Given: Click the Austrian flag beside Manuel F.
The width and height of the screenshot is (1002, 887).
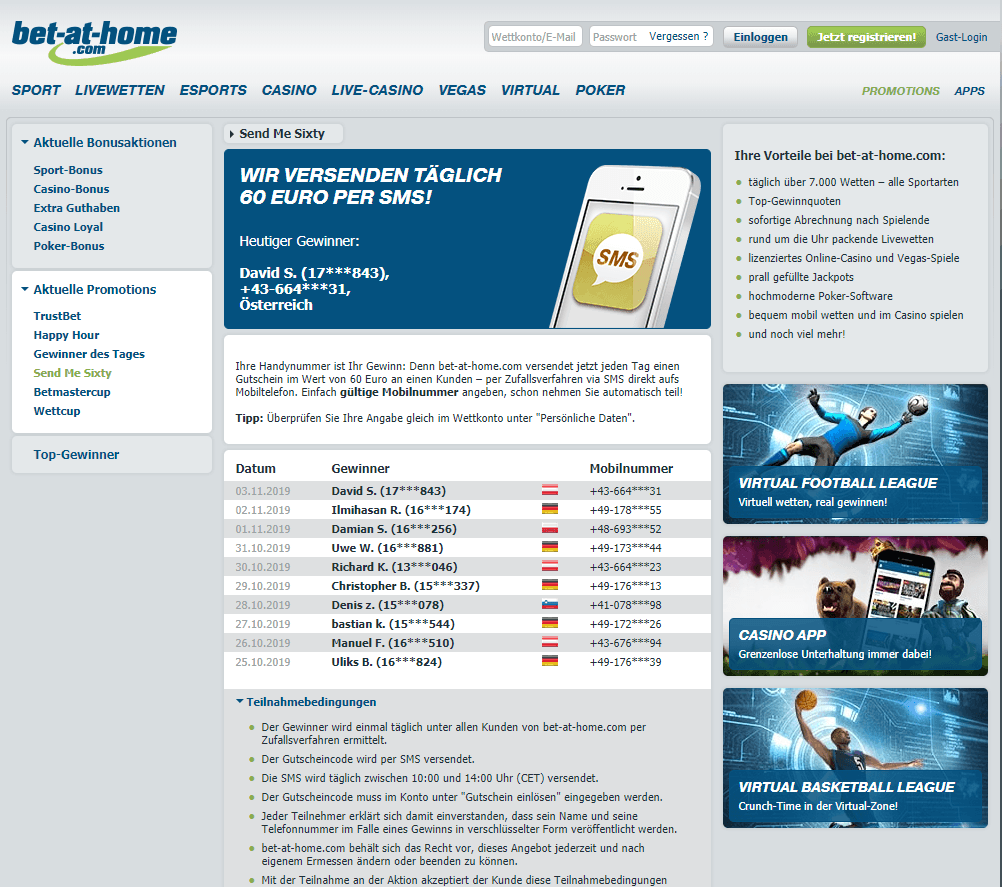Looking at the screenshot, I should tap(550, 642).
